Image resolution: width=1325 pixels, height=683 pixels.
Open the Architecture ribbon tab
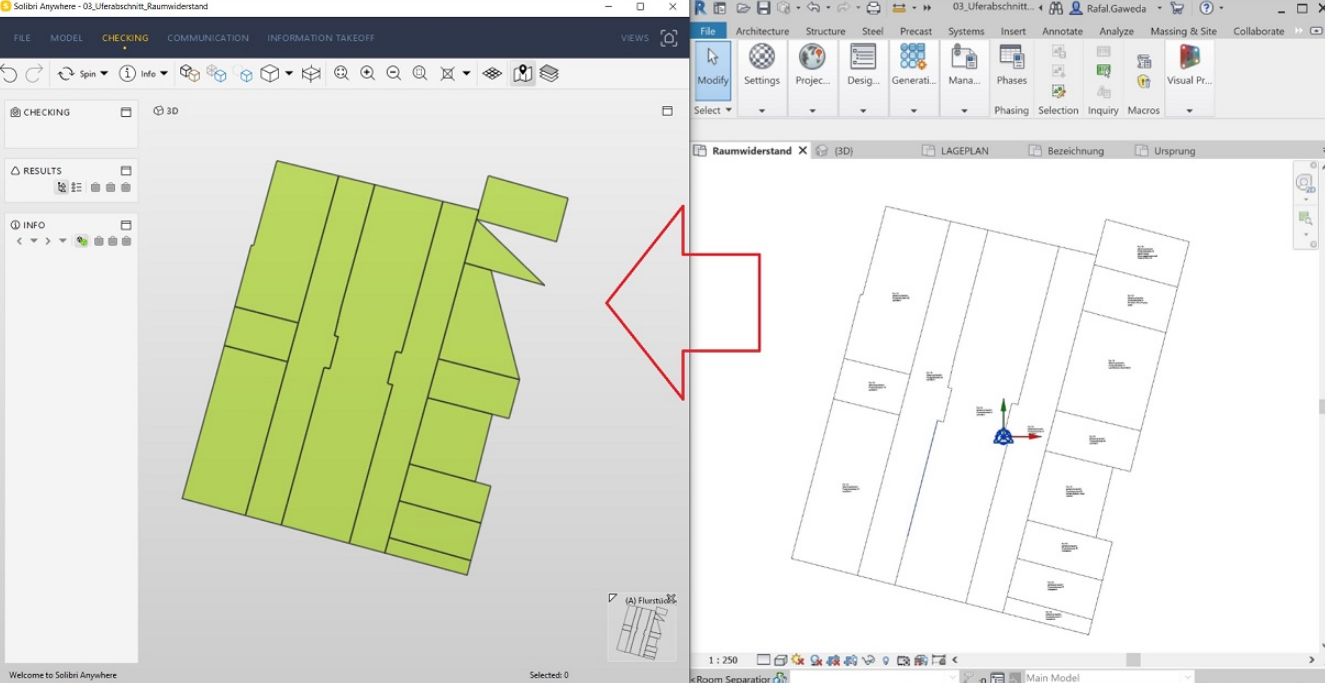tap(762, 31)
